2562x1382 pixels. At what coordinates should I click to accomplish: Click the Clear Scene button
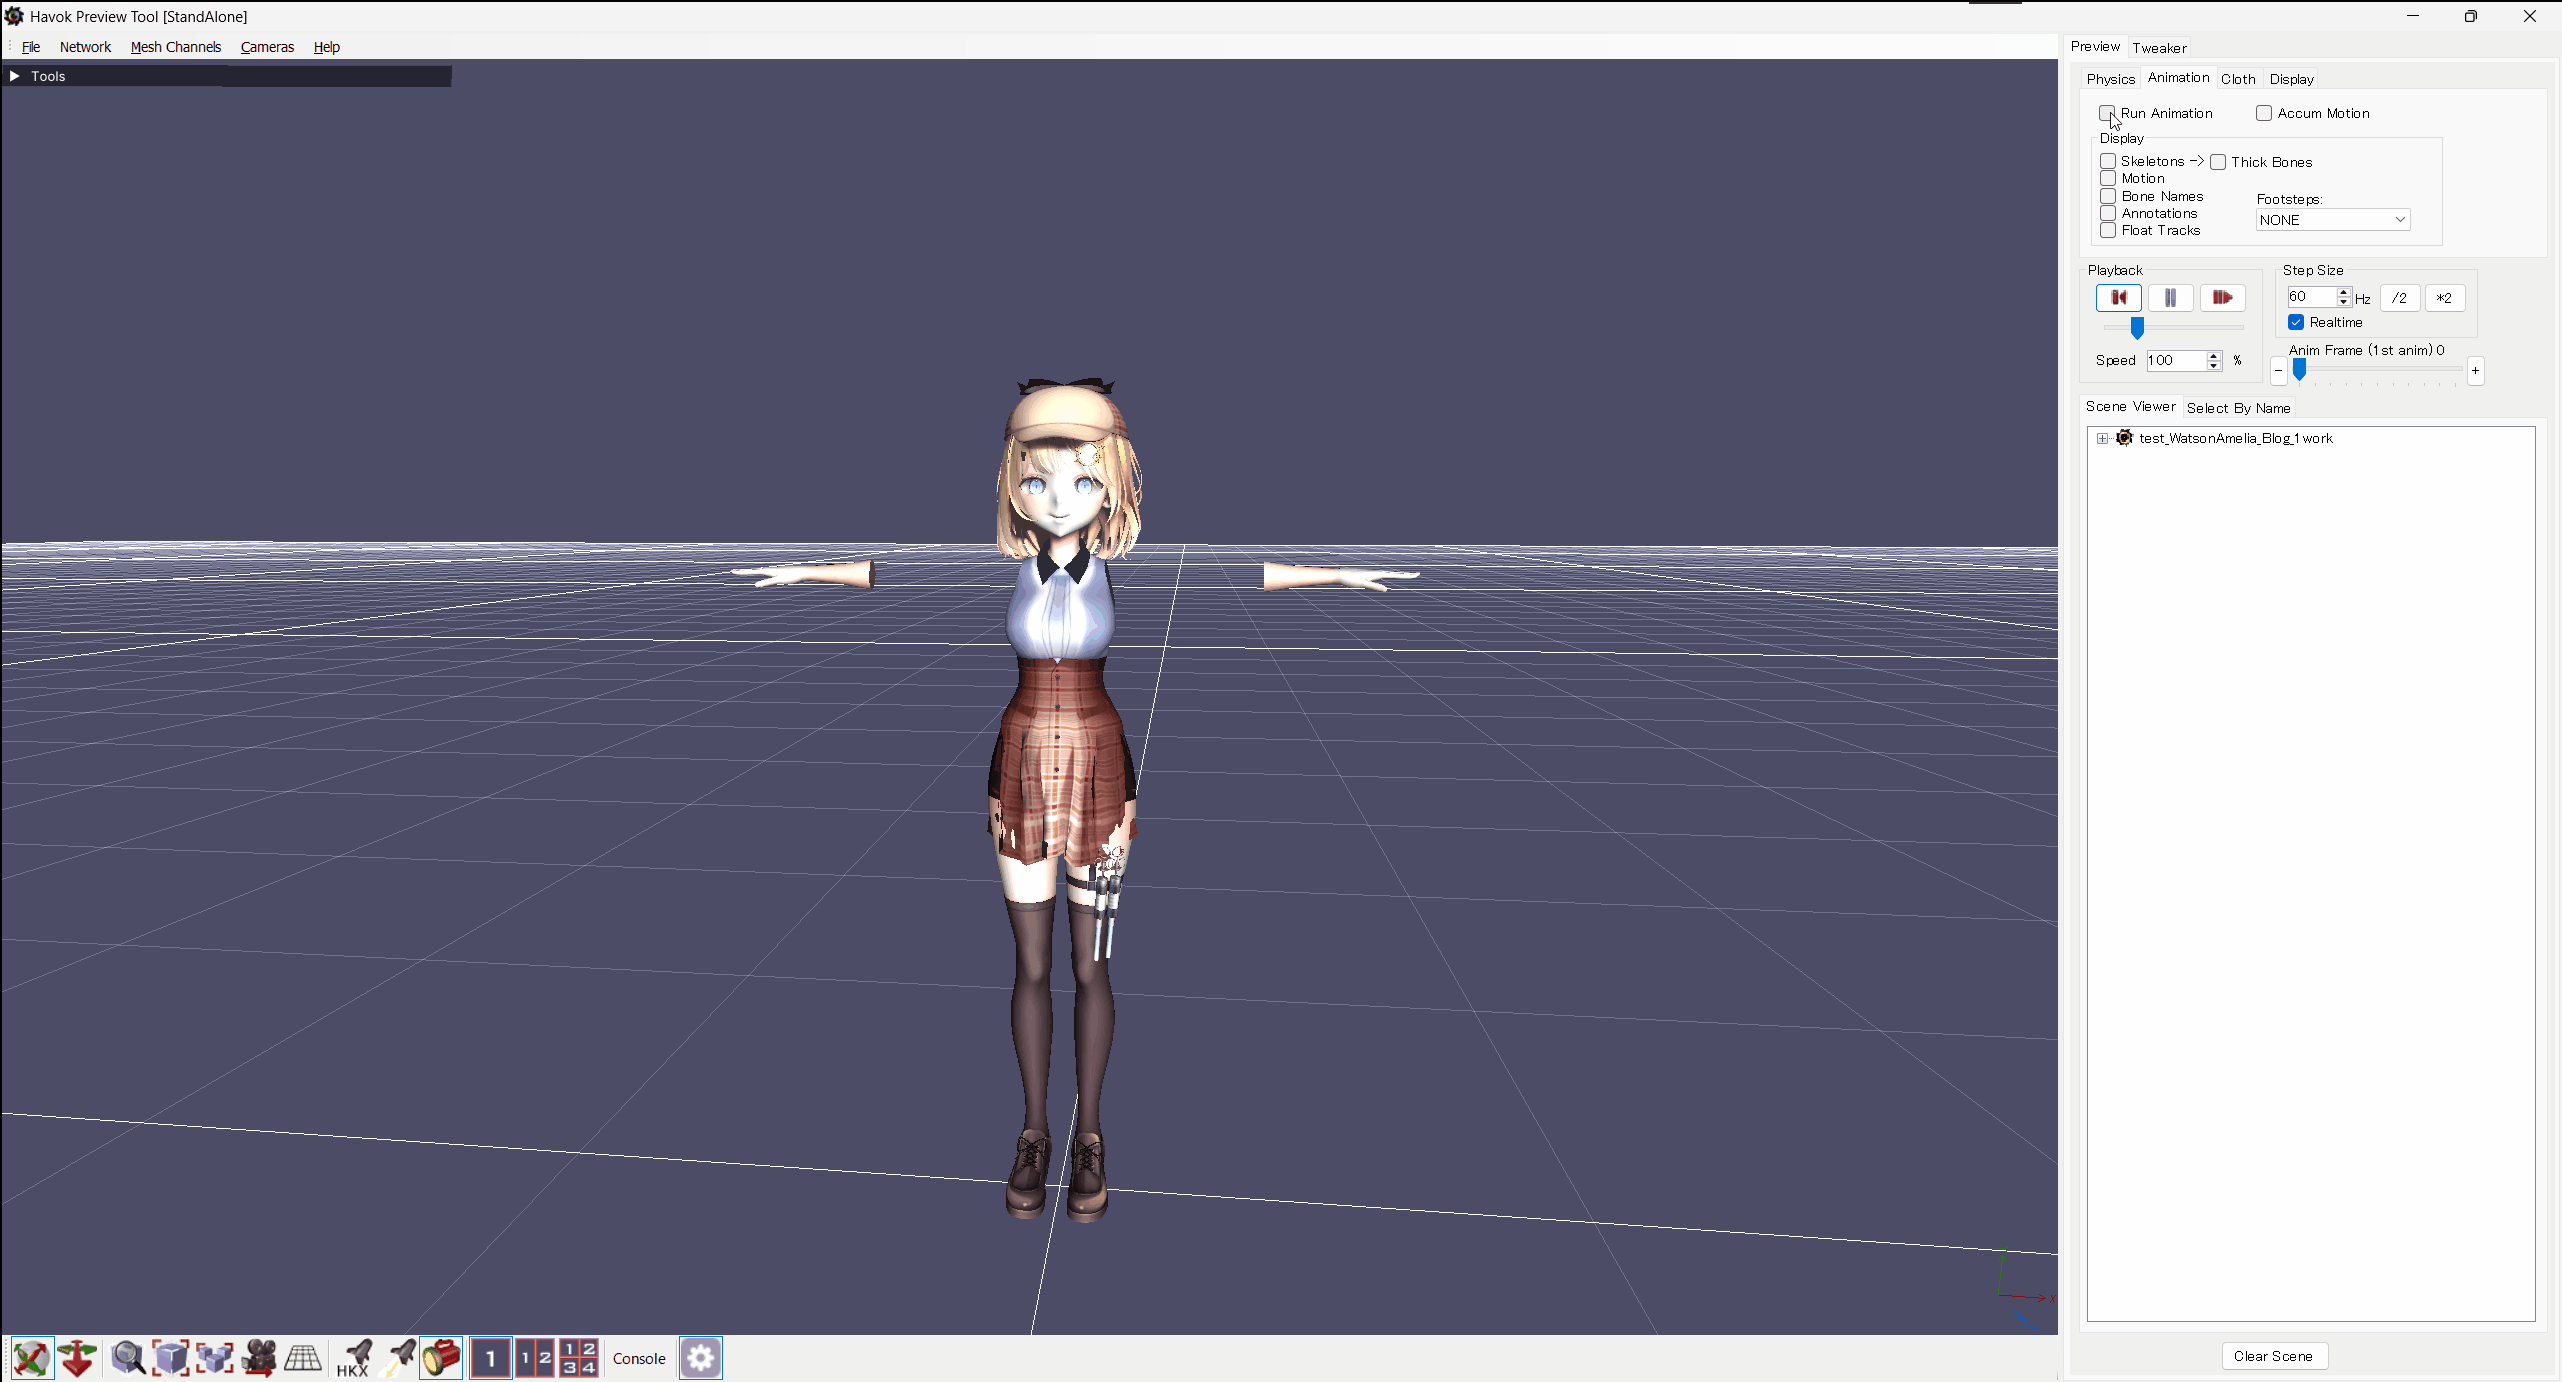[2273, 1356]
